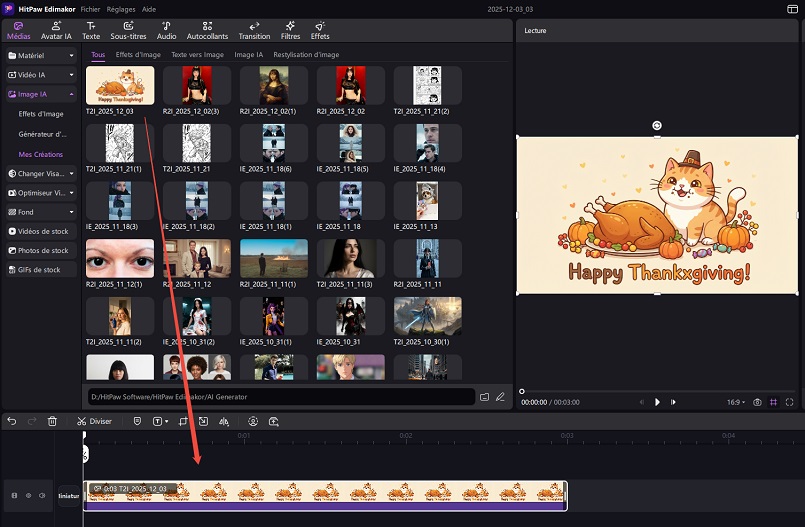This screenshot has height=527, width=805.
Task: Select the Mona Lisa R2I_2025_12_02(1) thumbnail
Action: pos(274,87)
